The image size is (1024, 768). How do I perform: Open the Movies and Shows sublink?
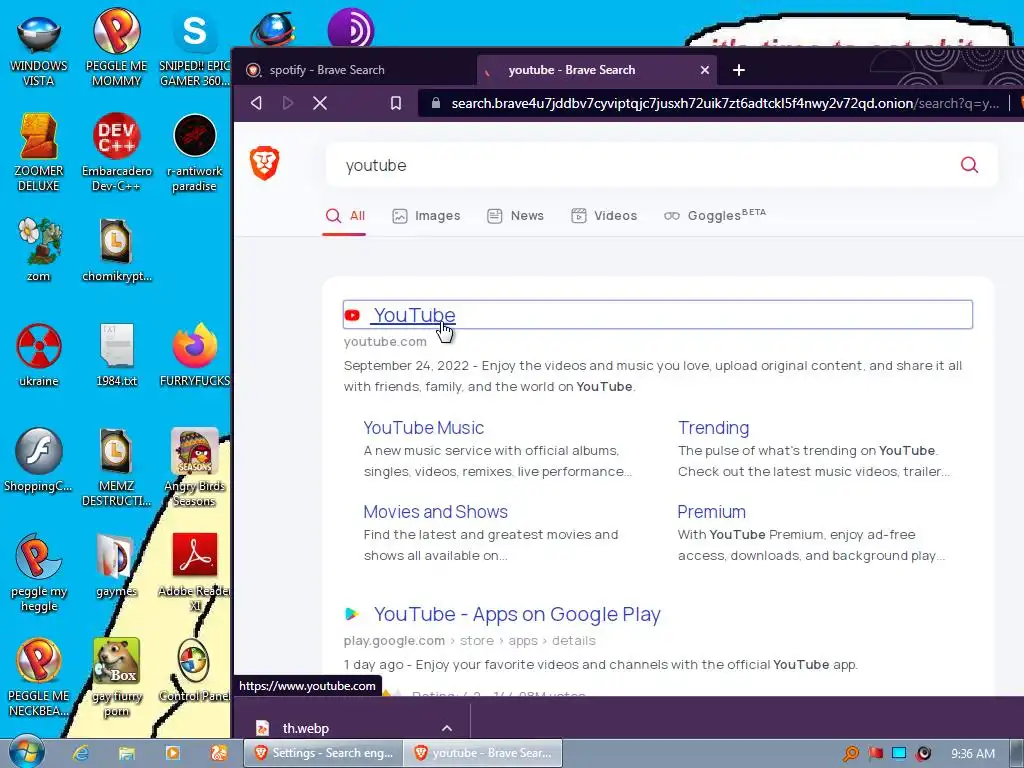point(436,512)
